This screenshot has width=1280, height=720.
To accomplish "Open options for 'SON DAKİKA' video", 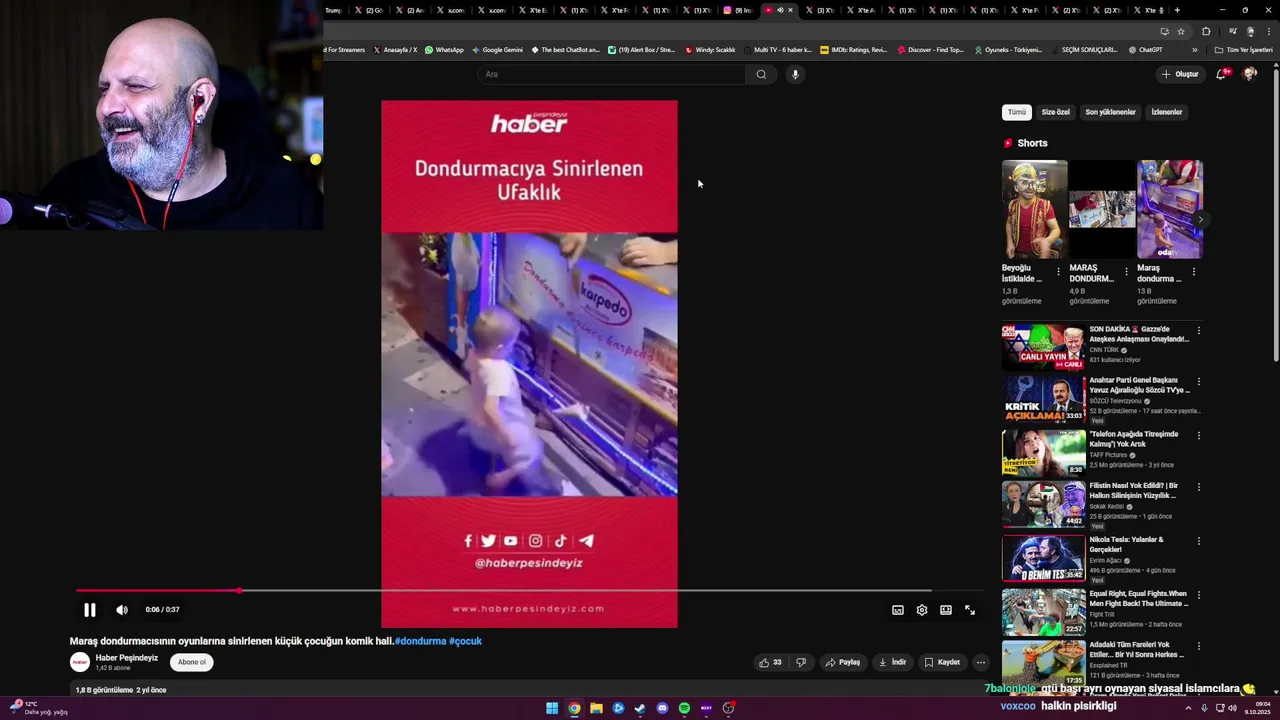I will pyautogui.click(x=1198, y=330).
